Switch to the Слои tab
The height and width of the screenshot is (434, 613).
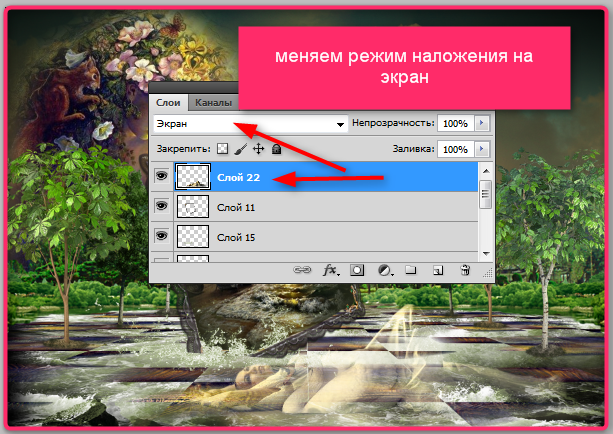(x=168, y=103)
